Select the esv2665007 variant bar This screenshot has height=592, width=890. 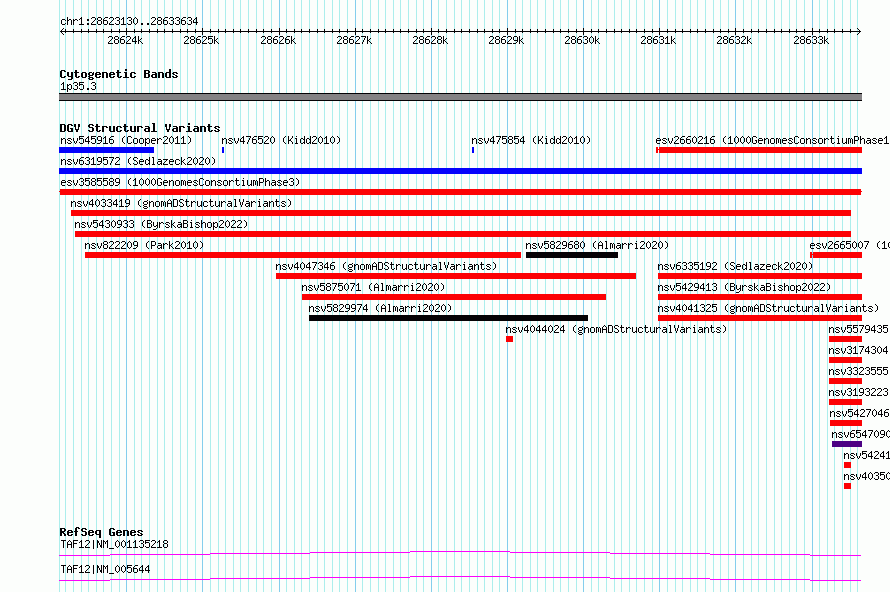836,255
